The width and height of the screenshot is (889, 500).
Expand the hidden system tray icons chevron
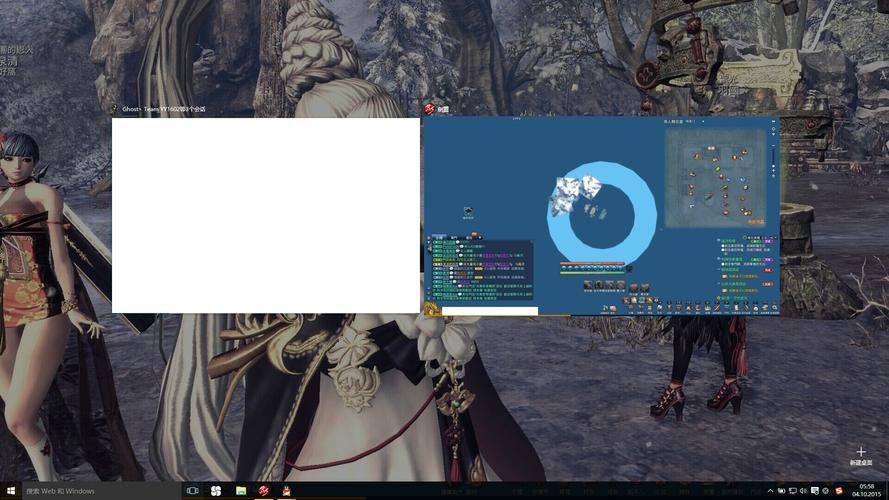tap(771, 491)
